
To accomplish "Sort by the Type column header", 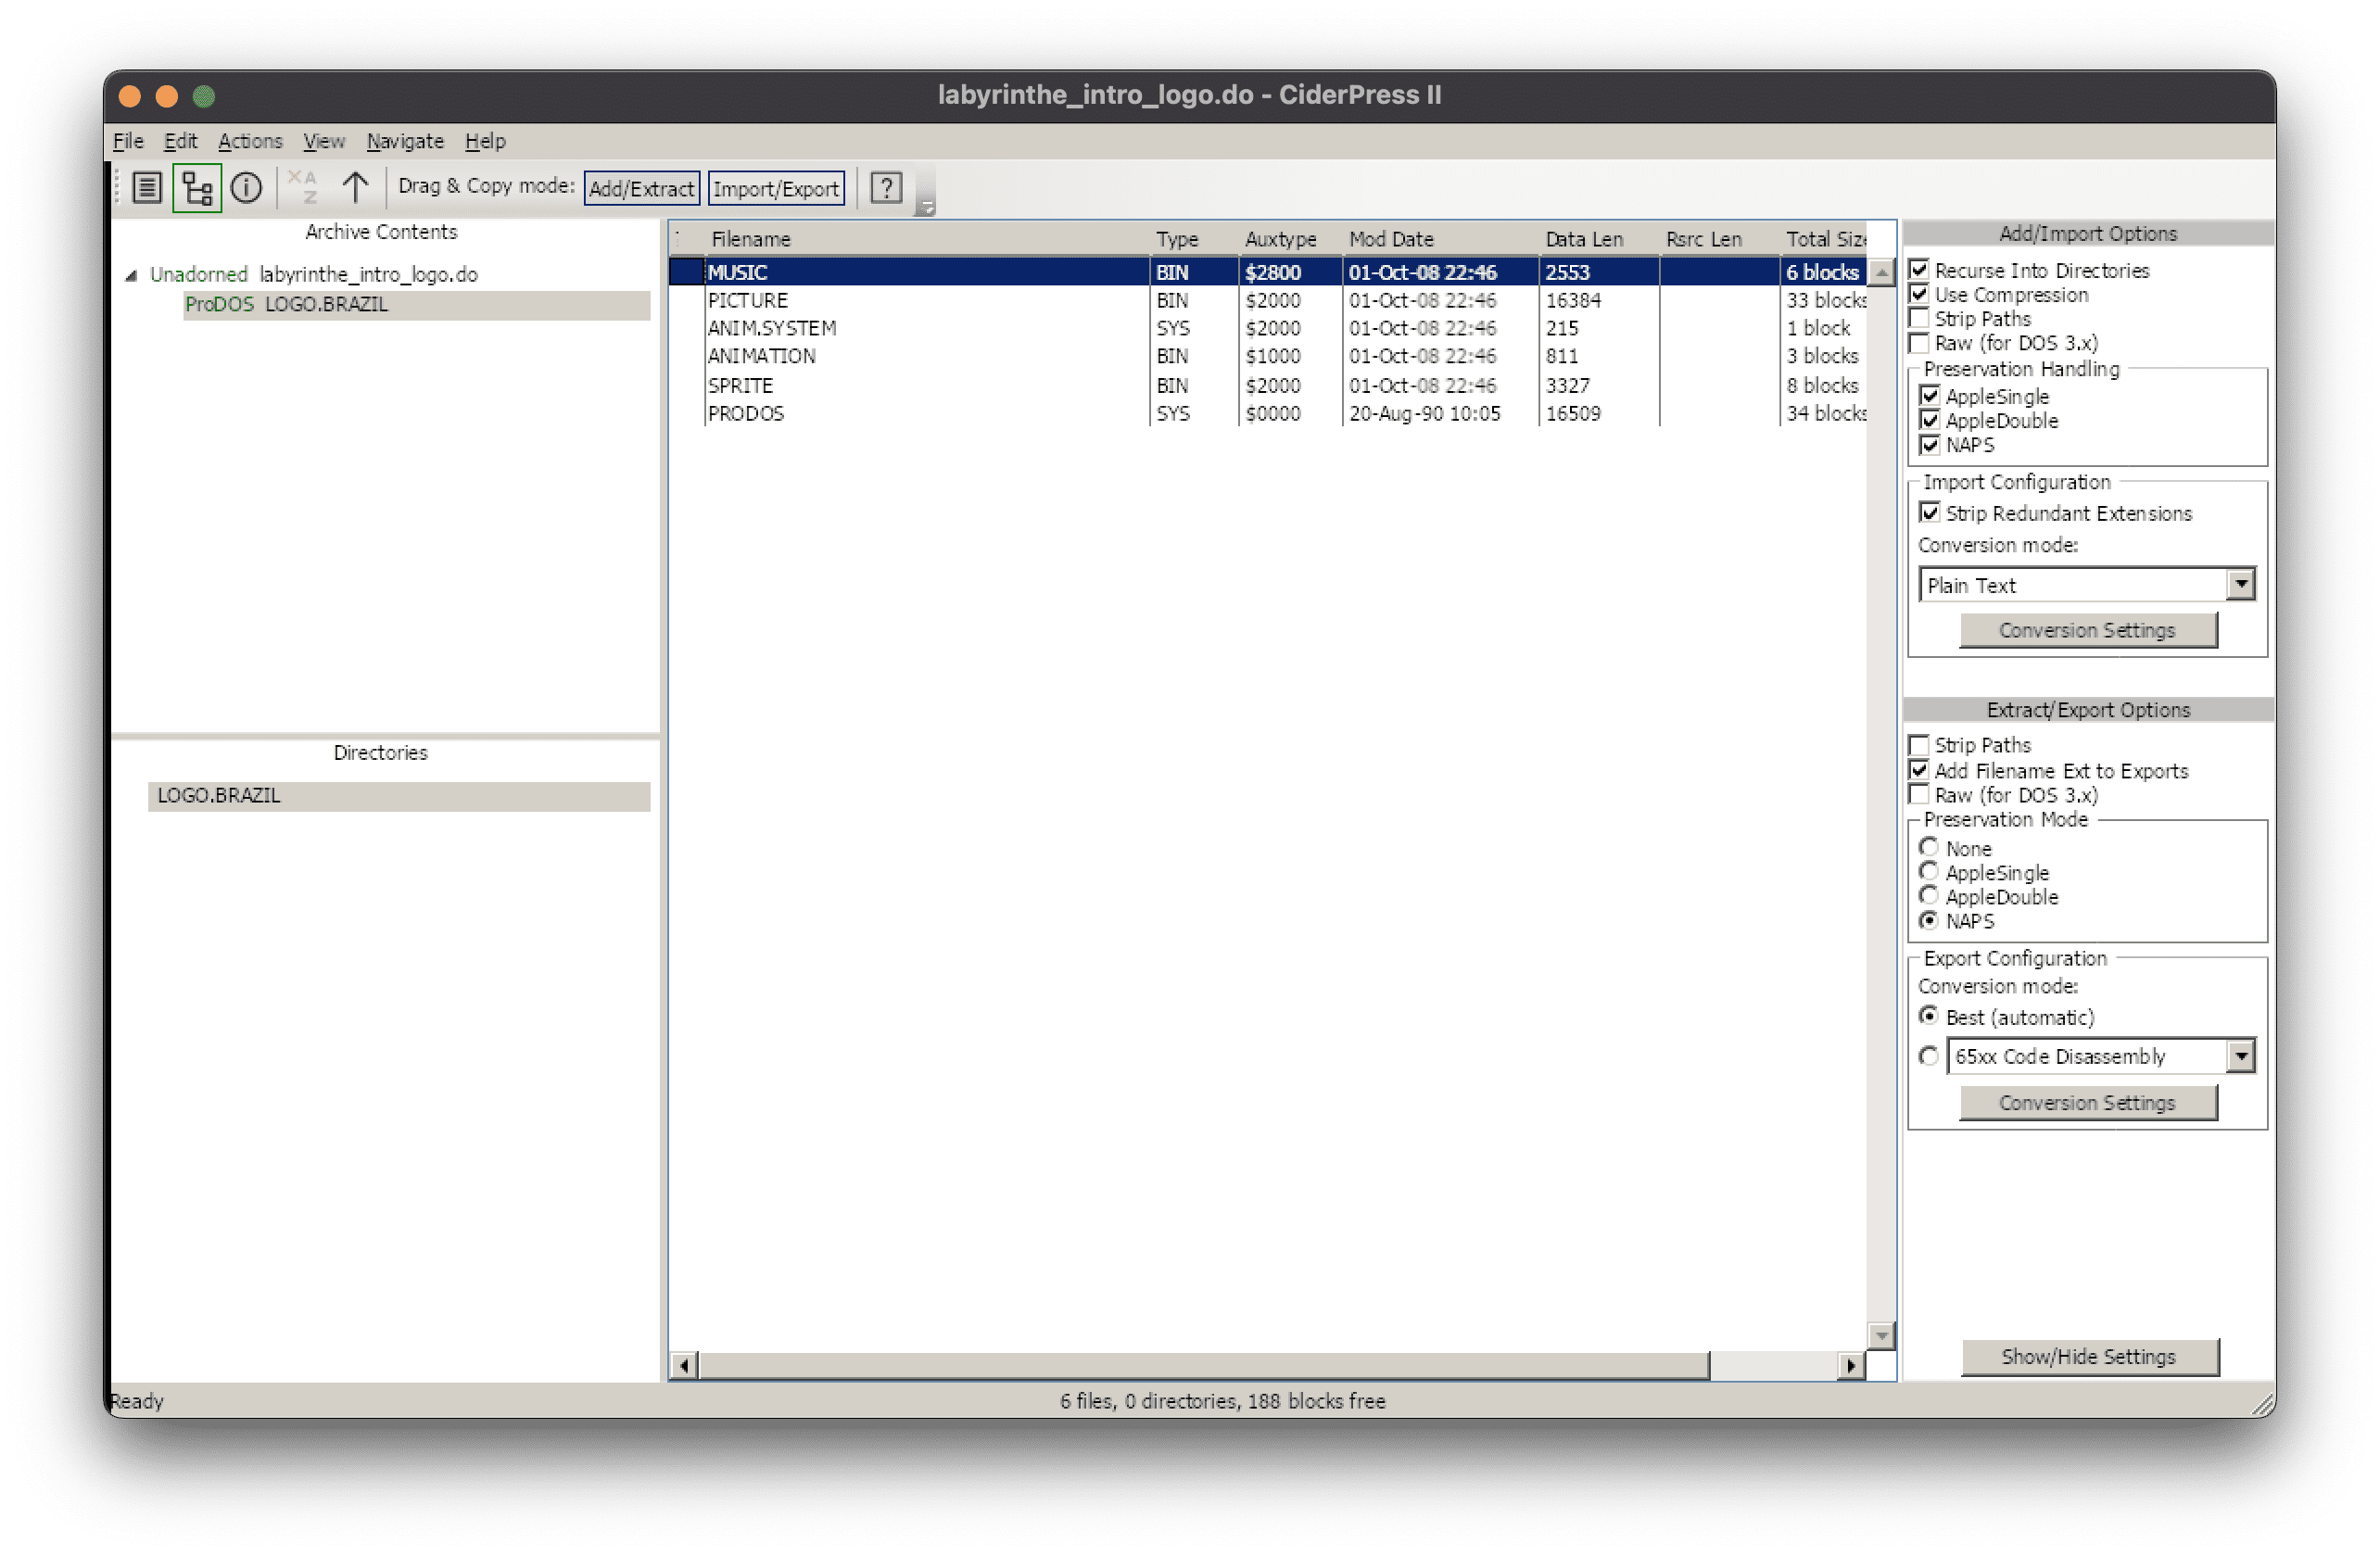I will pyautogui.click(x=1194, y=239).
